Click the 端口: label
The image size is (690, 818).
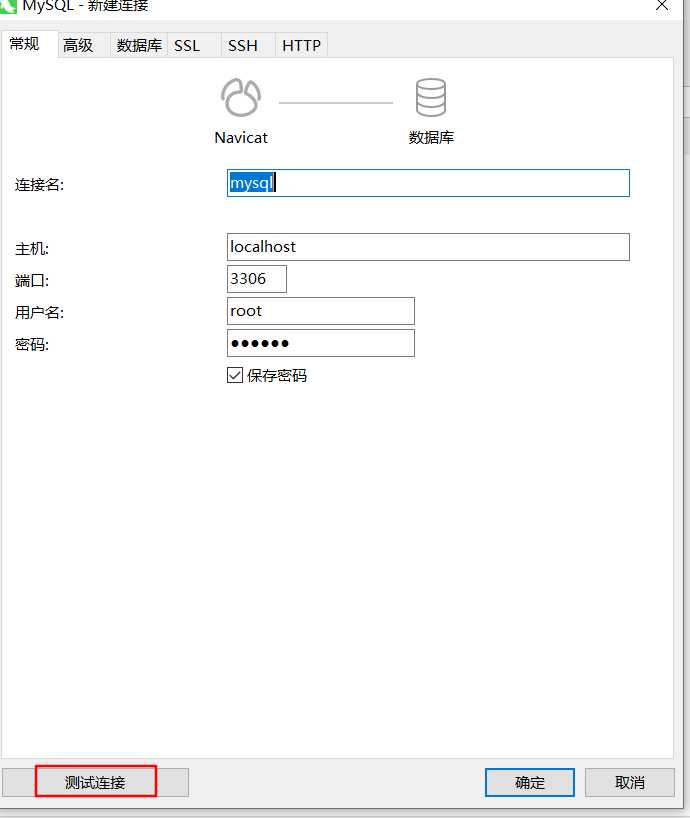click(32, 281)
